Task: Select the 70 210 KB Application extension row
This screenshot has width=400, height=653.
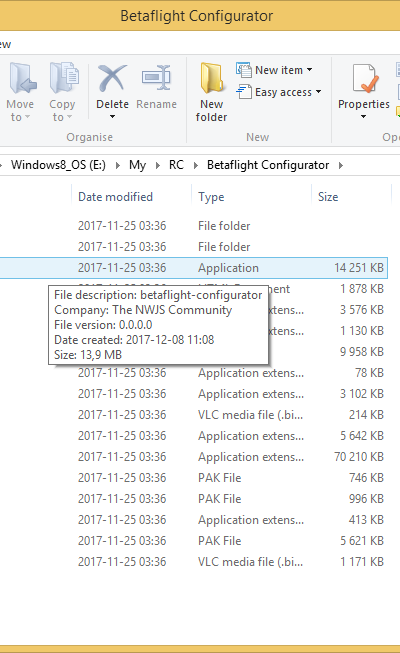Action: [x=194, y=457]
